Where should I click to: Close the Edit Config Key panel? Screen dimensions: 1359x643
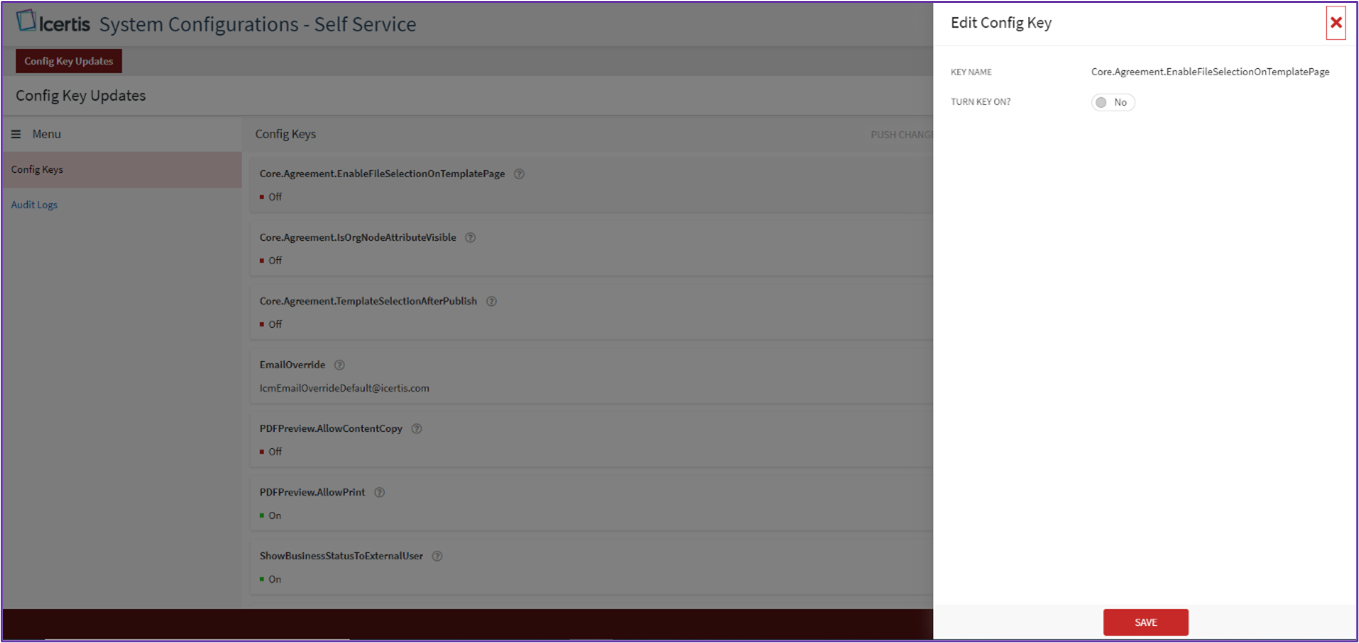[x=1335, y=22]
